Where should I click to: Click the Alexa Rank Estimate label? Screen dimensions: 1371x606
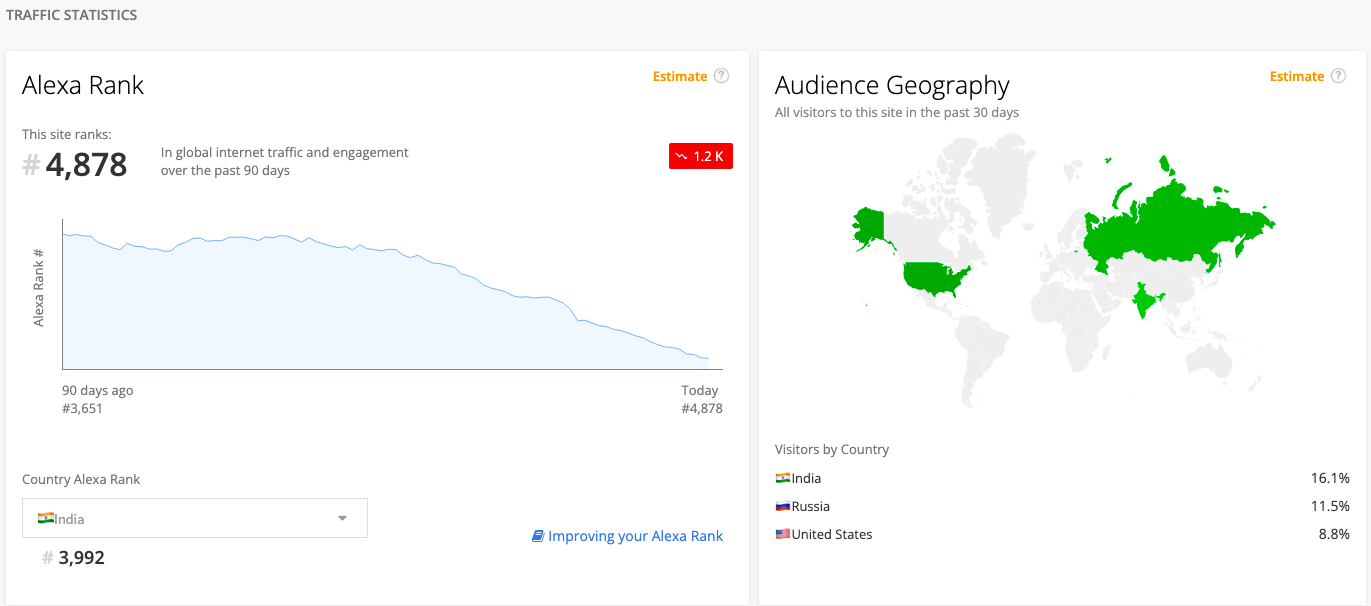click(x=680, y=76)
